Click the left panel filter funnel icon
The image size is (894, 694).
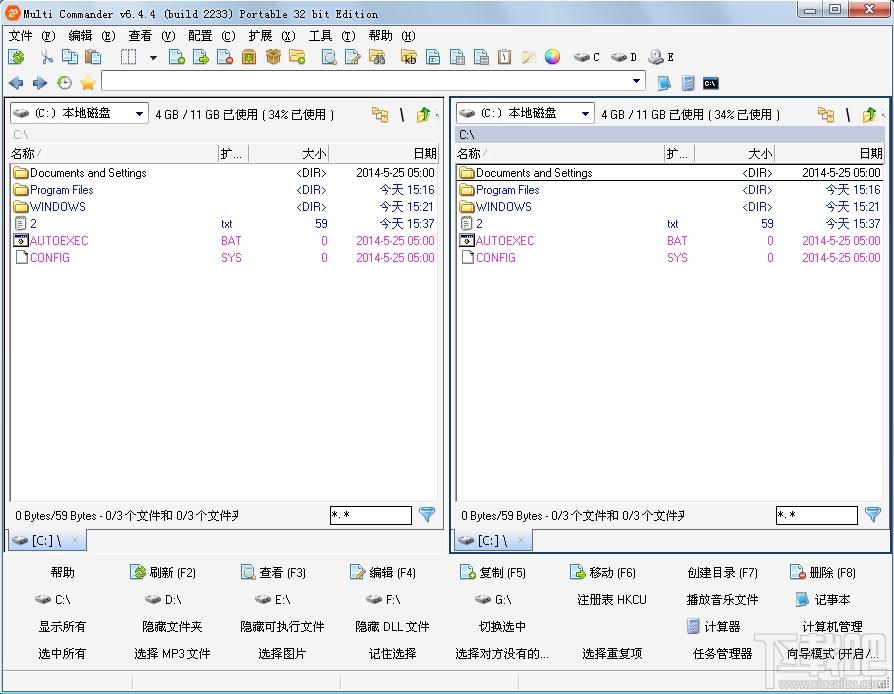point(427,515)
